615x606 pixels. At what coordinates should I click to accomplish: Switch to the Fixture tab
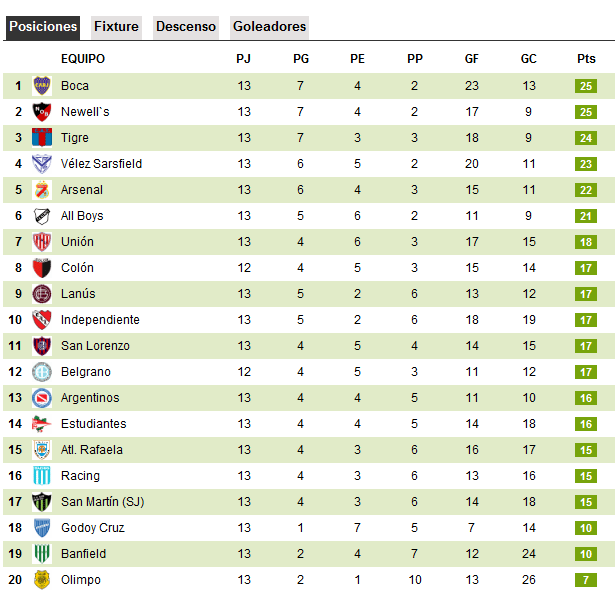tap(116, 27)
